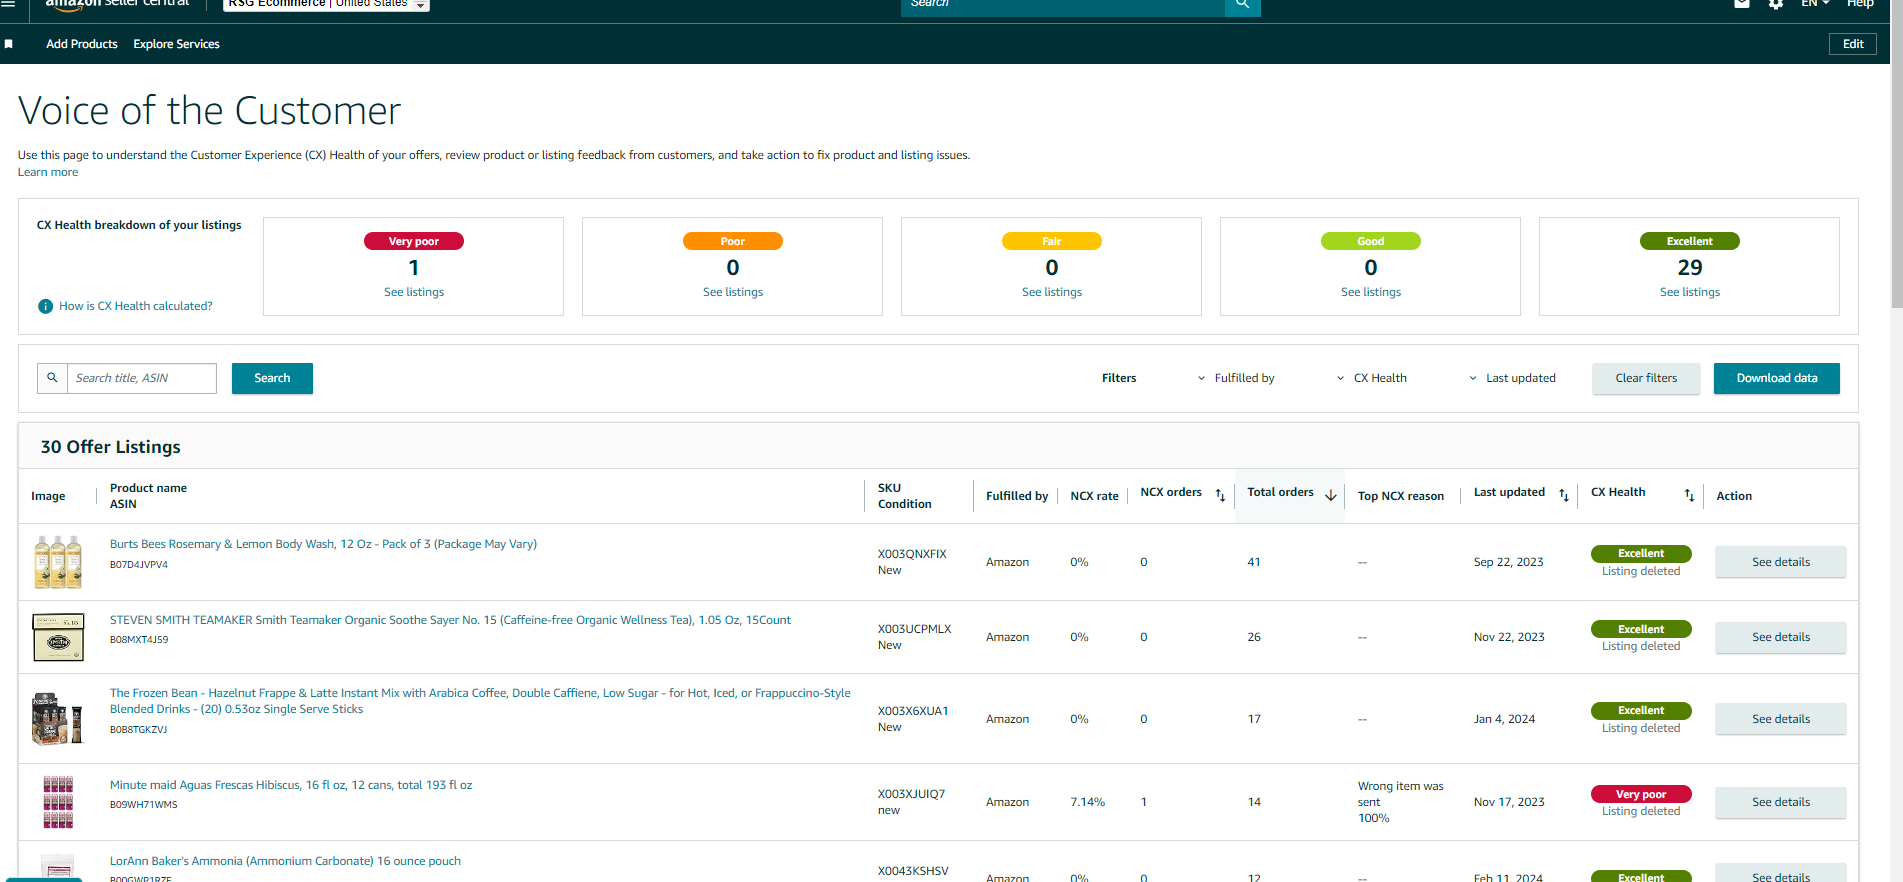Click the Very poor badge in summary card

[x=413, y=241]
